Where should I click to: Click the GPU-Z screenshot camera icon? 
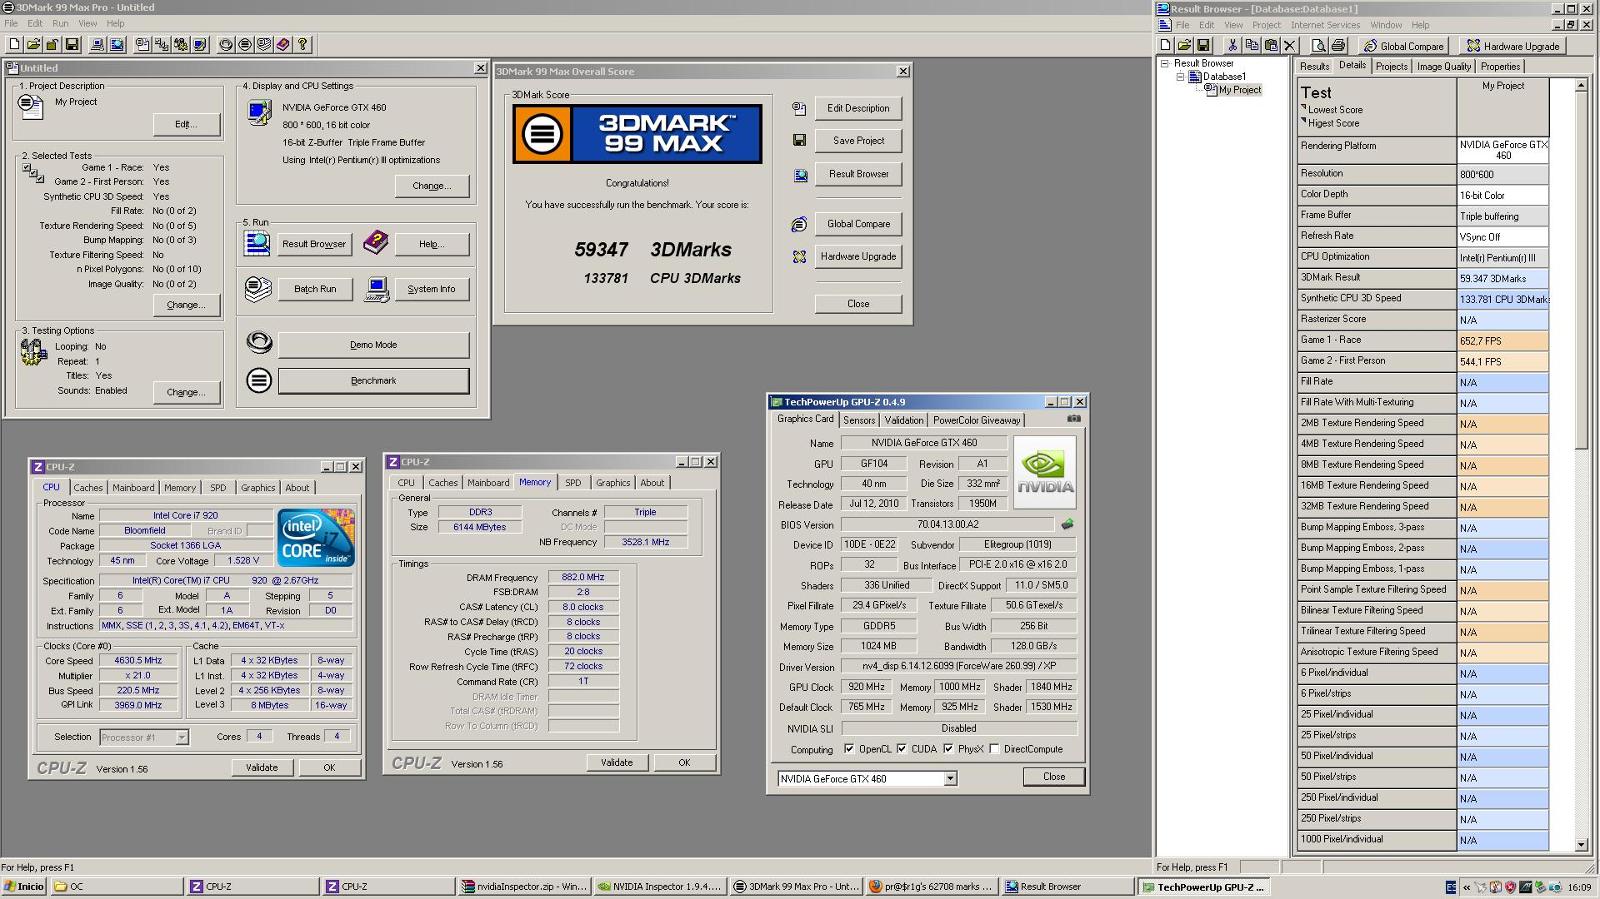1074,419
